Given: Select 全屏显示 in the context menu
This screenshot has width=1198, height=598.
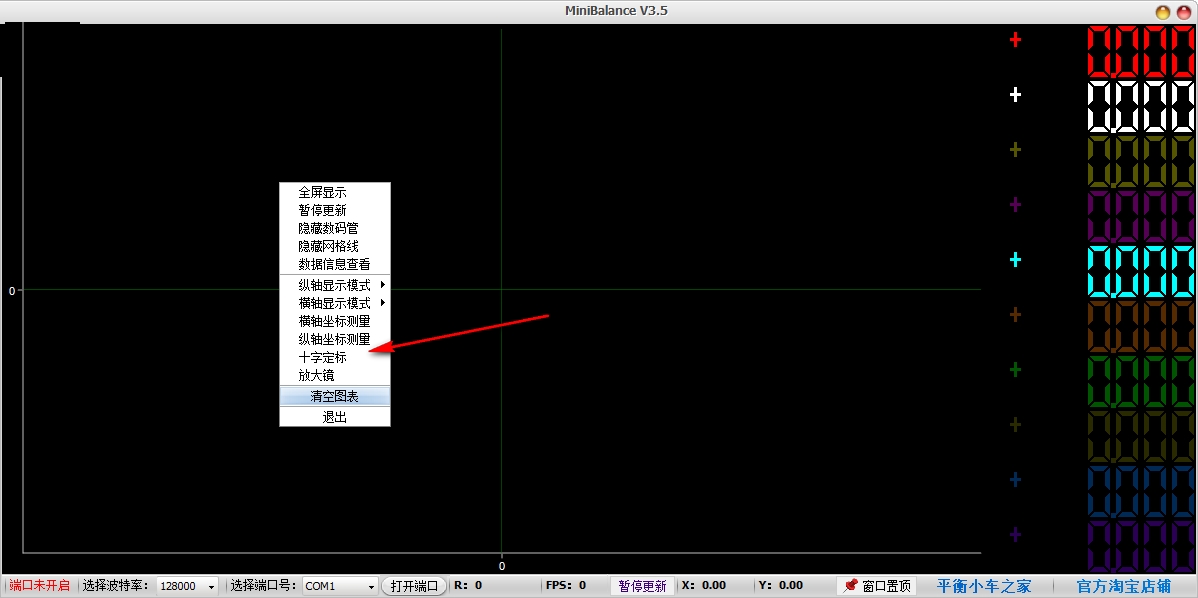Looking at the screenshot, I should pos(335,192).
